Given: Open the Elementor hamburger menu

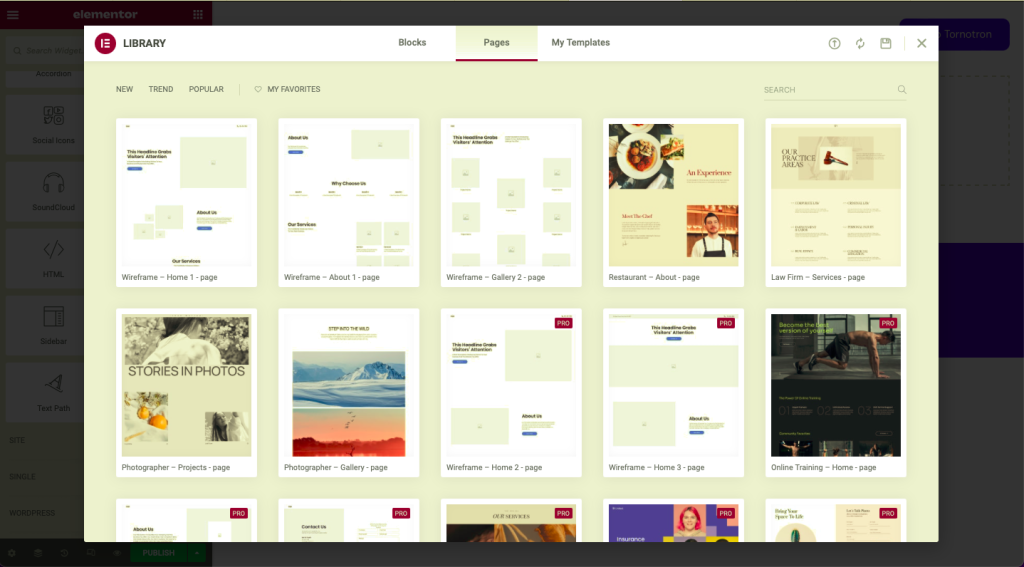Looking at the screenshot, I should pos(13,15).
